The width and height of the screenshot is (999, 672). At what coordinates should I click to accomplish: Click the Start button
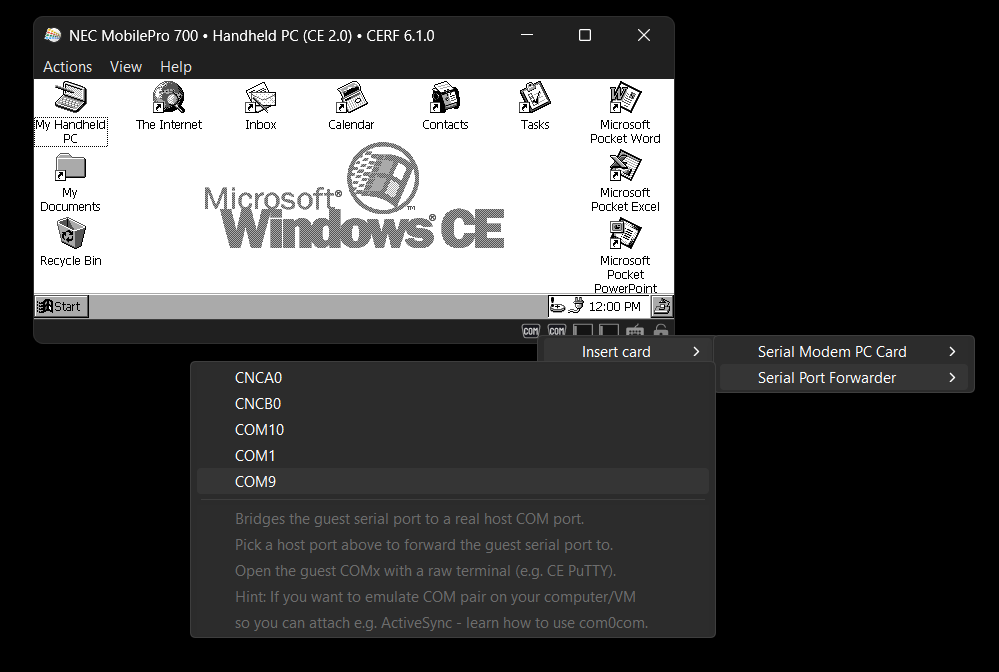pos(61,306)
